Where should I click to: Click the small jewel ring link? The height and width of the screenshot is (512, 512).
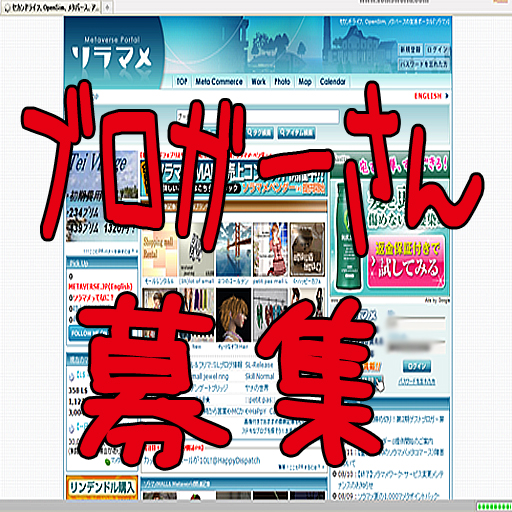pos(210,377)
